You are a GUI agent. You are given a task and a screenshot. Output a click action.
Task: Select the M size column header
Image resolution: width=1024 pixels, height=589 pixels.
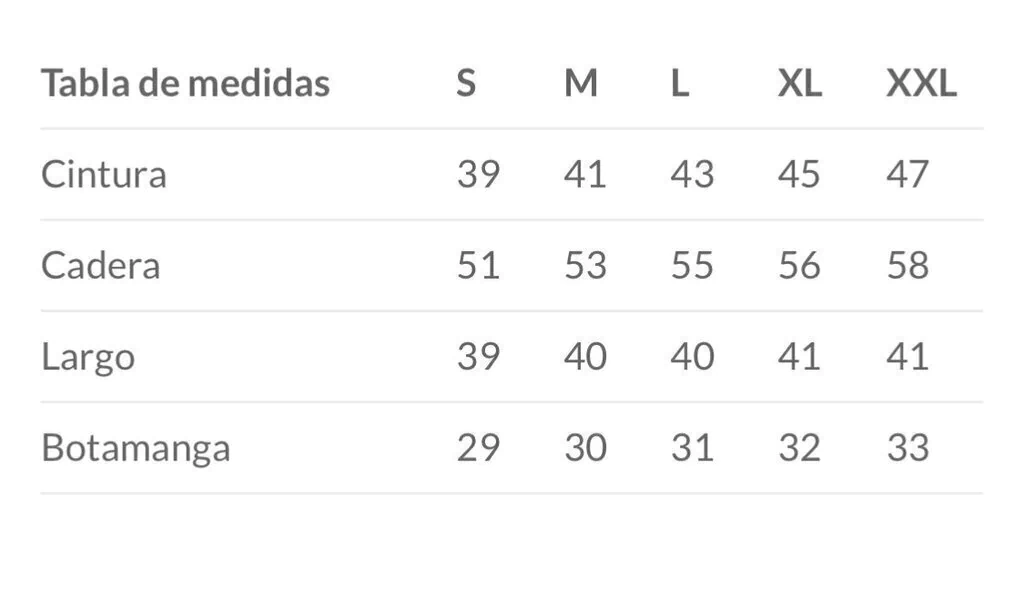581,84
